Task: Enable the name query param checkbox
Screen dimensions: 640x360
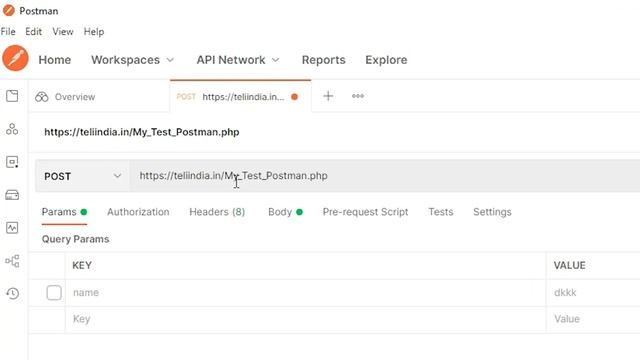Action: (54, 293)
